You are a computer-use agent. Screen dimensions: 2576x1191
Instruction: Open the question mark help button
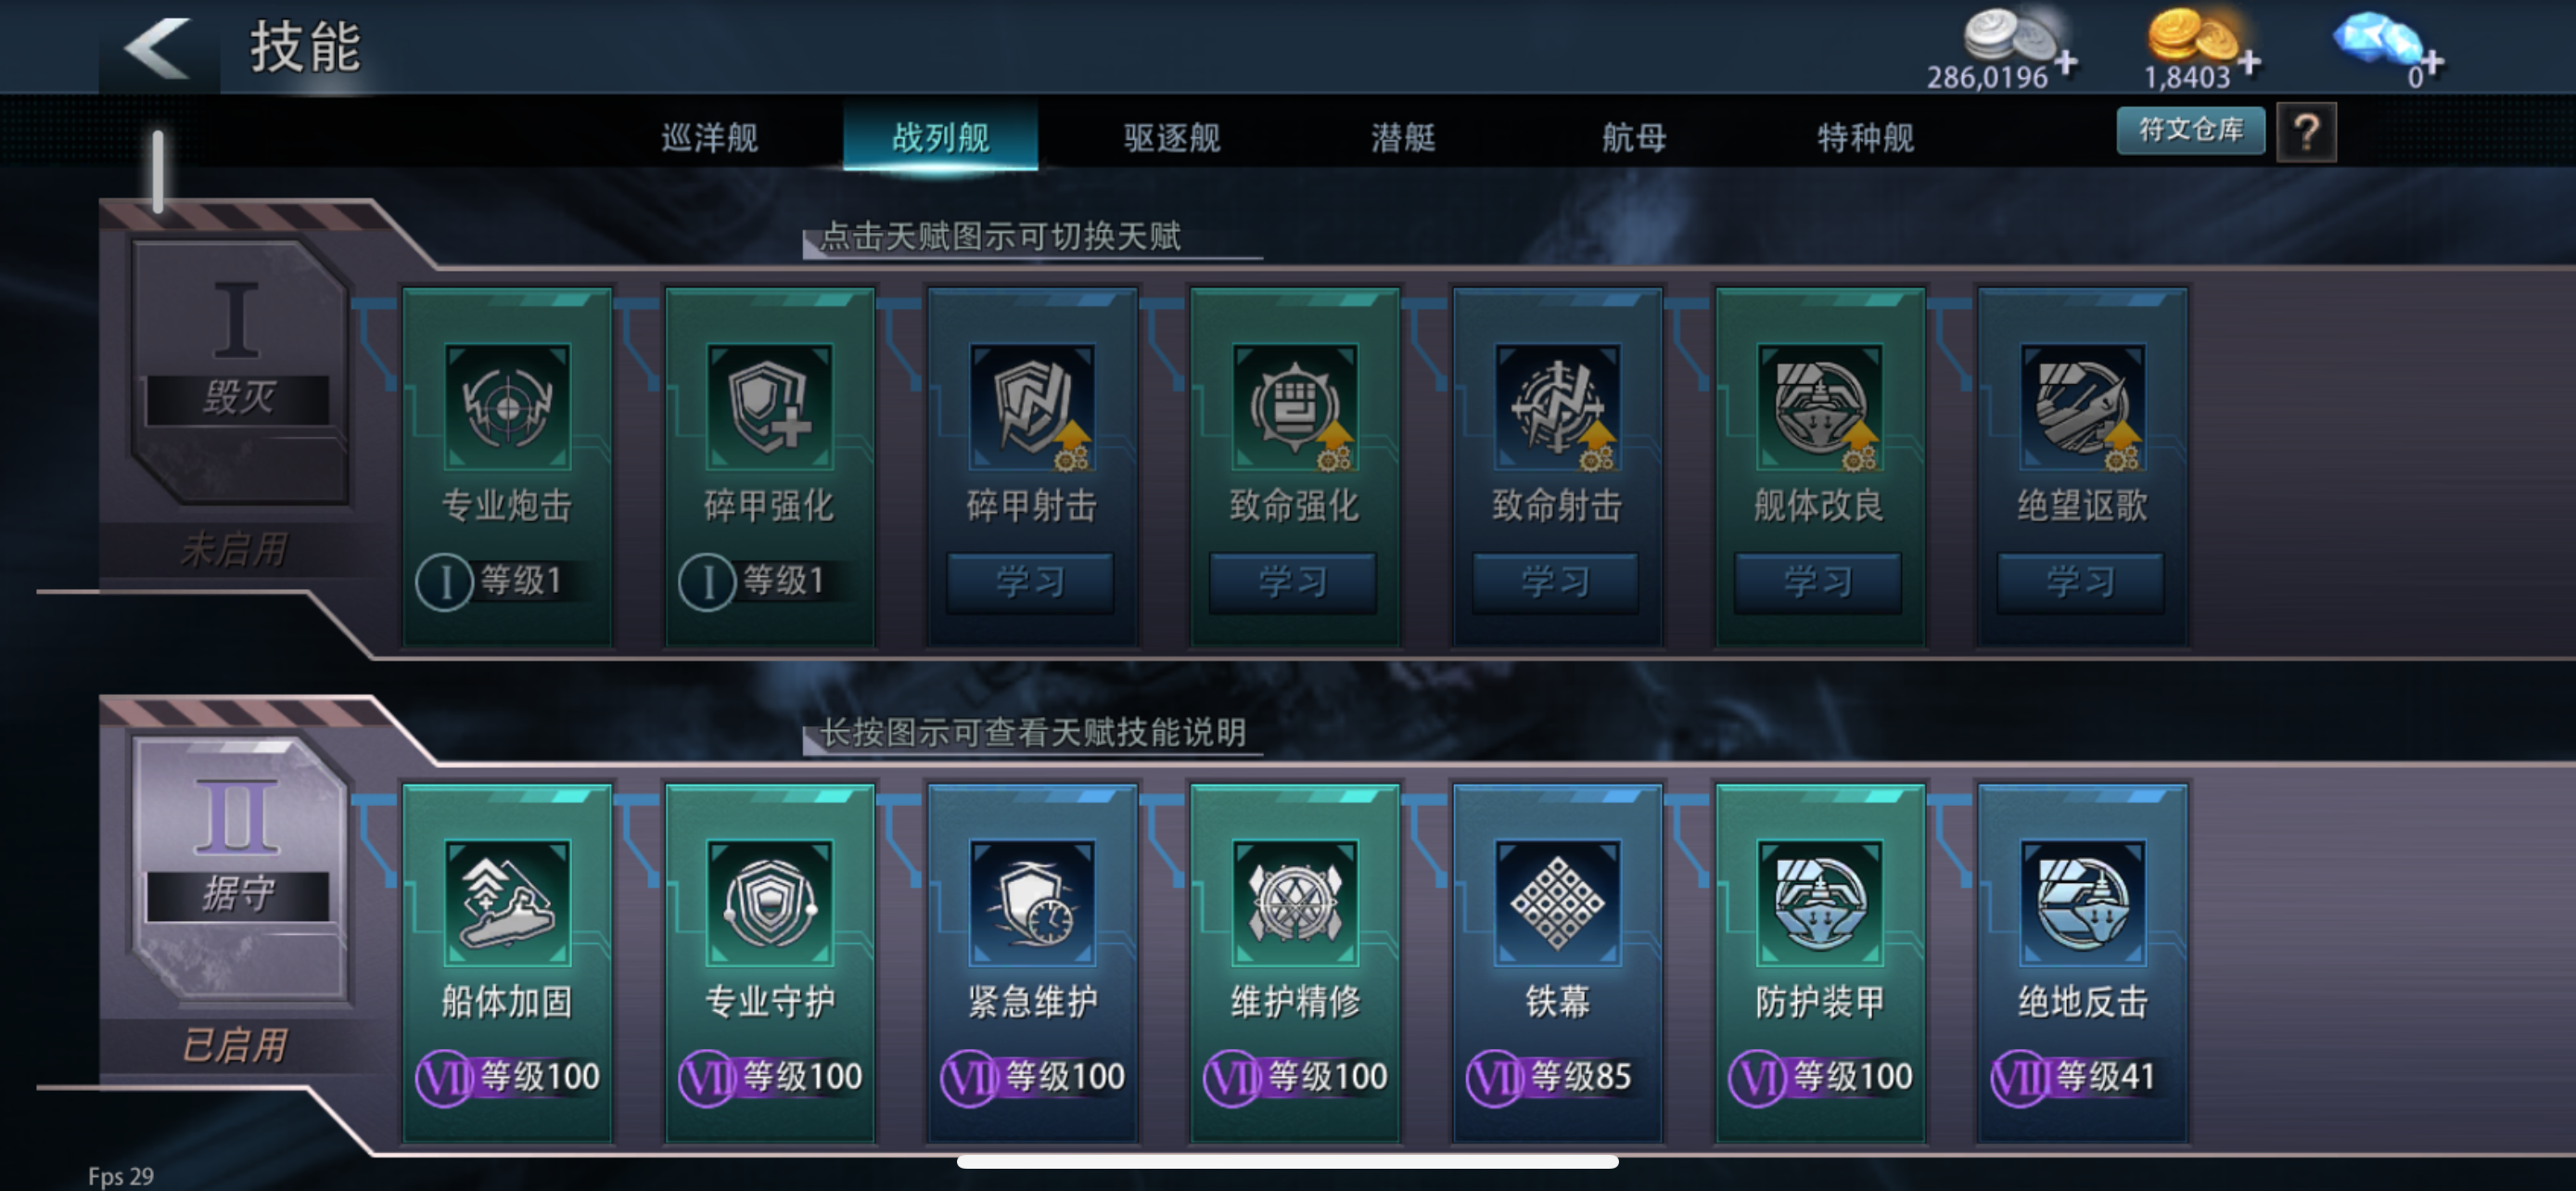[2306, 132]
